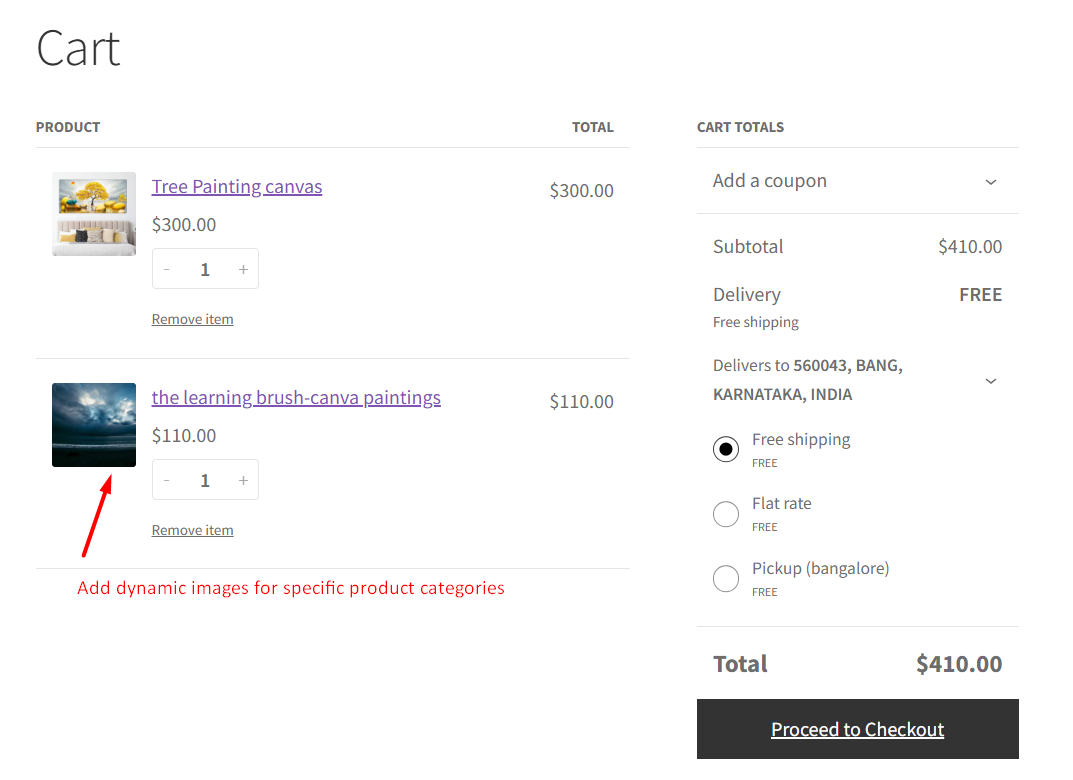Click the Tree Painting canvas product thumbnail
This screenshot has height=780, width=1073.
click(x=94, y=214)
